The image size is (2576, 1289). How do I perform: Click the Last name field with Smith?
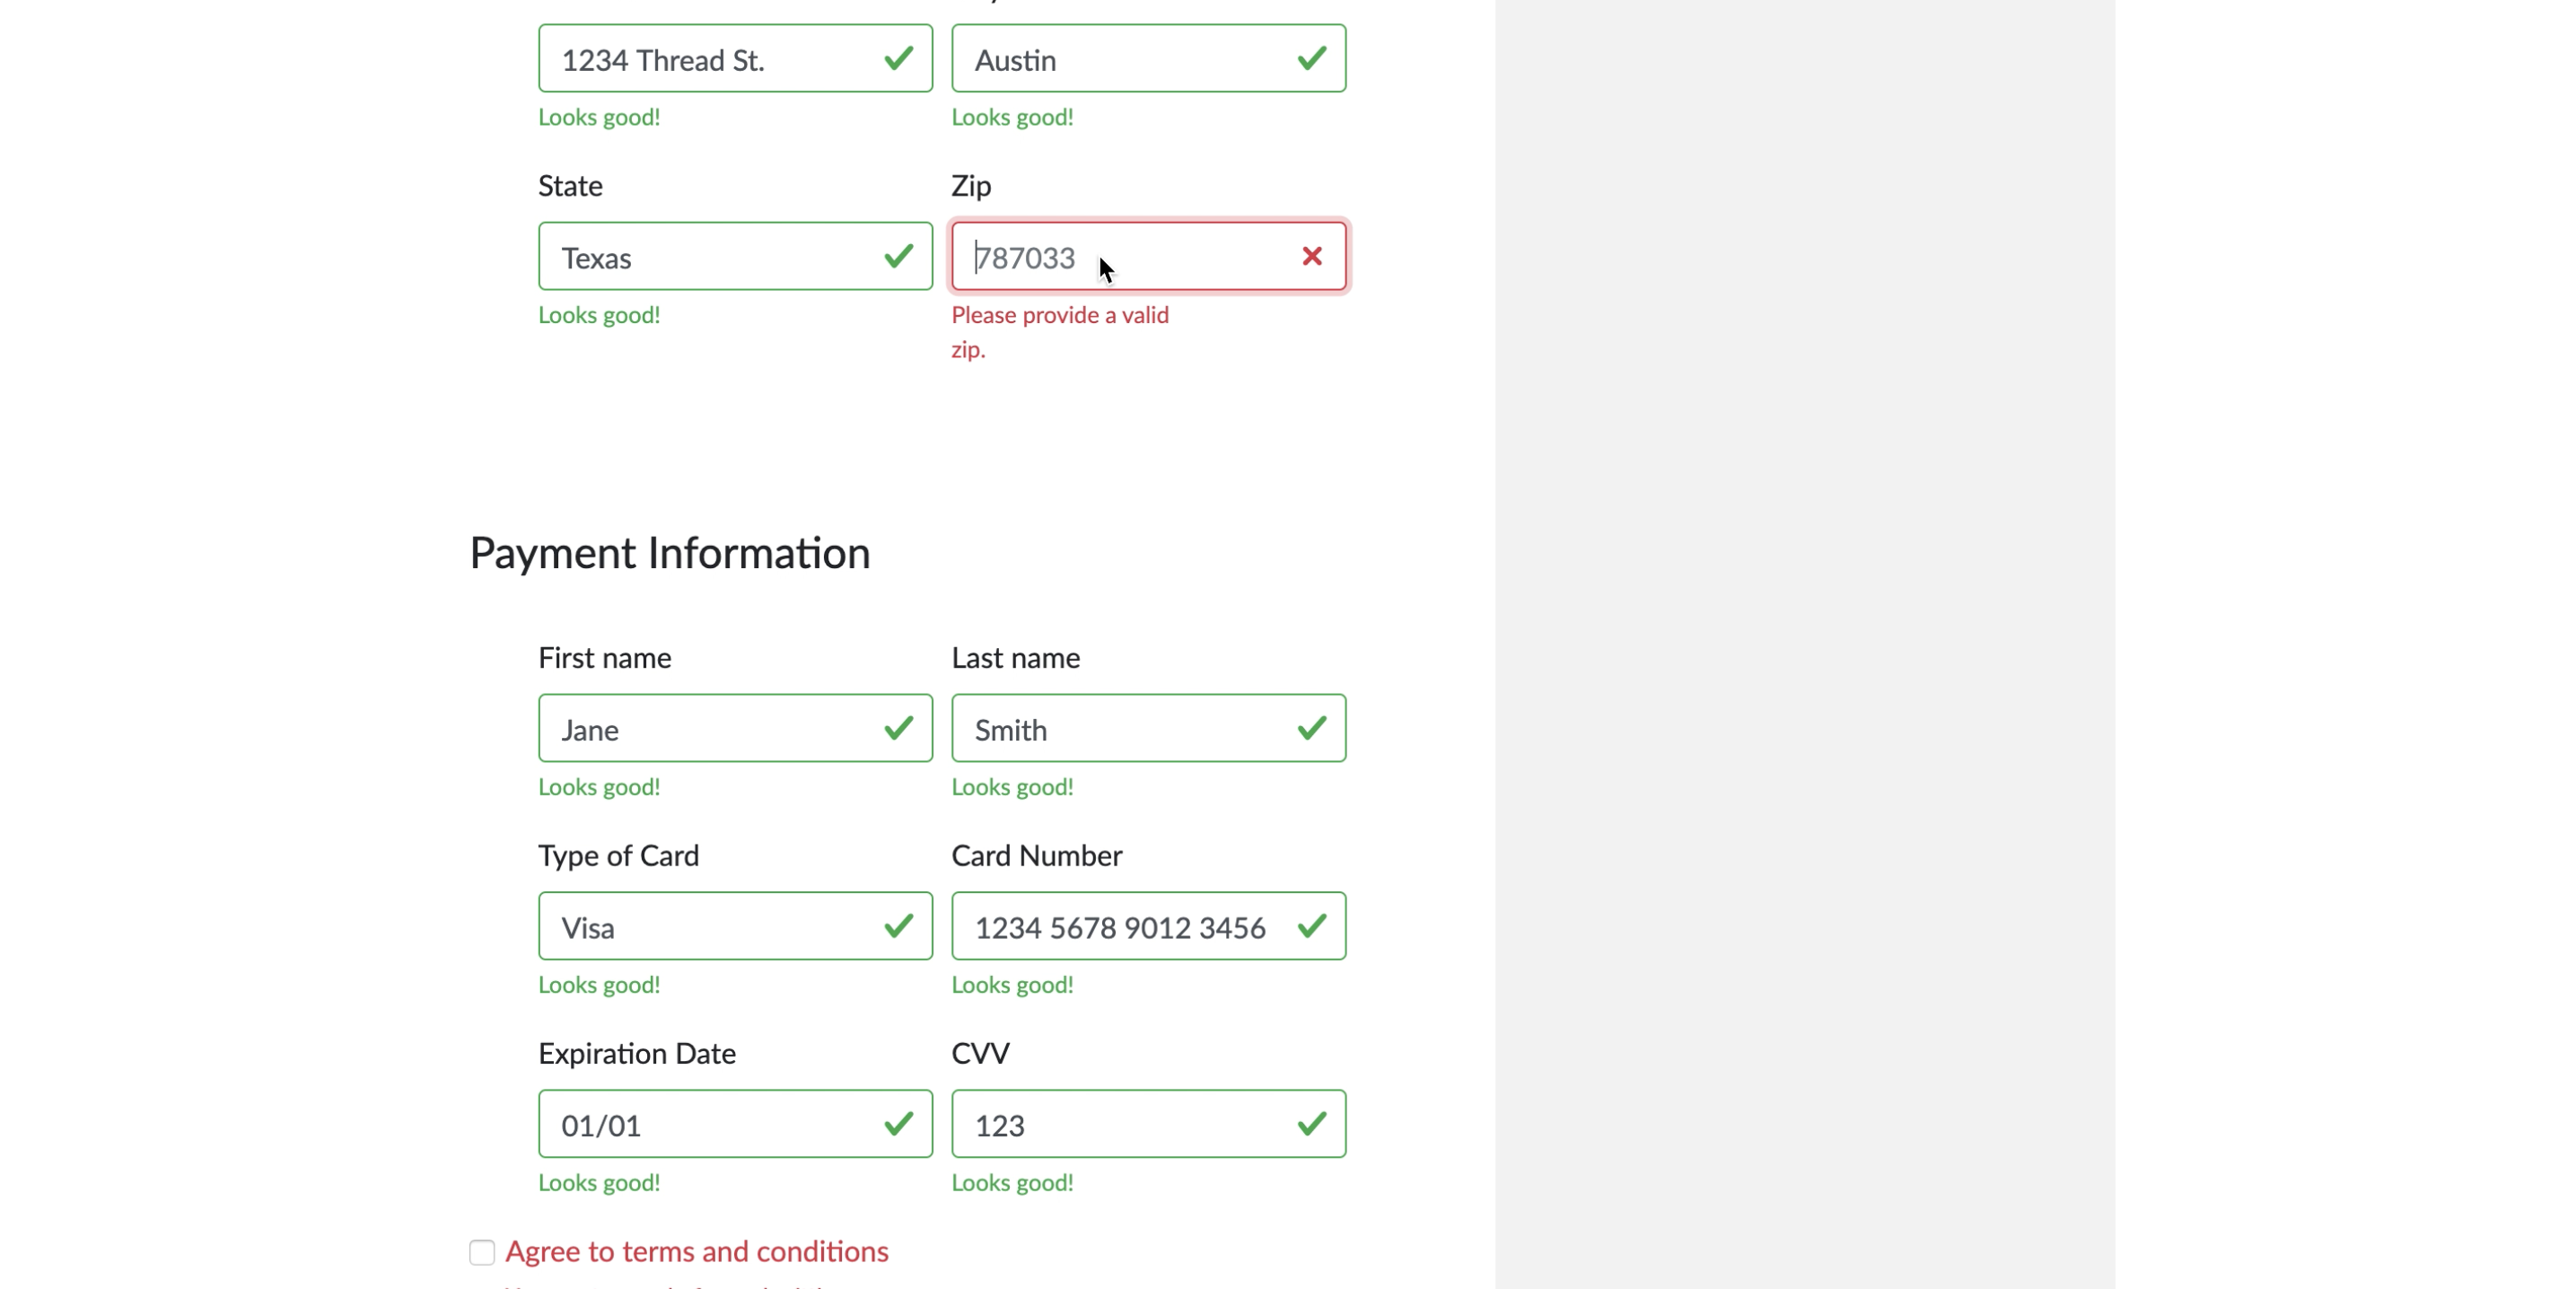click(x=1120, y=728)
